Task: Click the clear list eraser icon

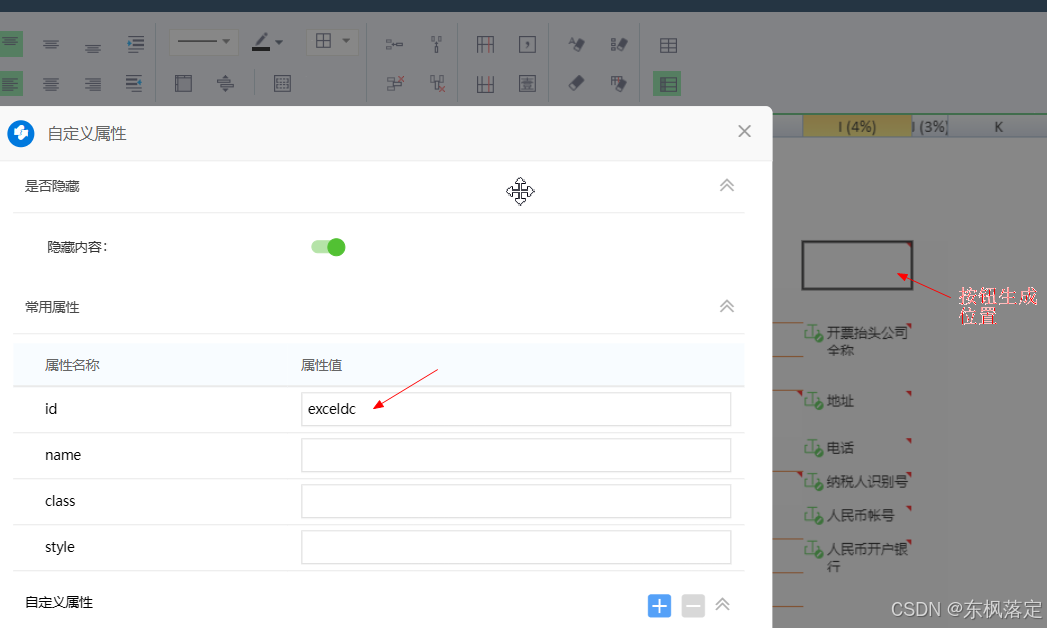Action: pos(619,45)
